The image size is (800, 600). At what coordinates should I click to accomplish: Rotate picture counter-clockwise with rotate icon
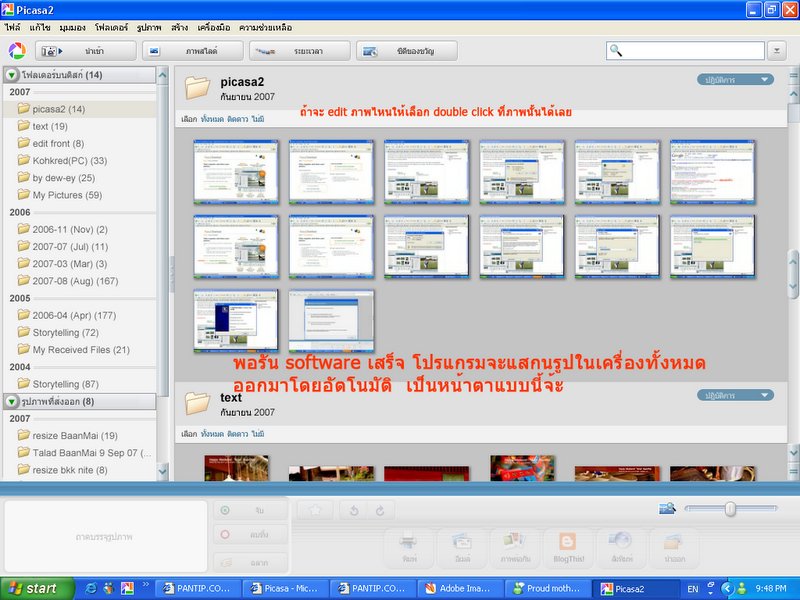coord(354,510)
